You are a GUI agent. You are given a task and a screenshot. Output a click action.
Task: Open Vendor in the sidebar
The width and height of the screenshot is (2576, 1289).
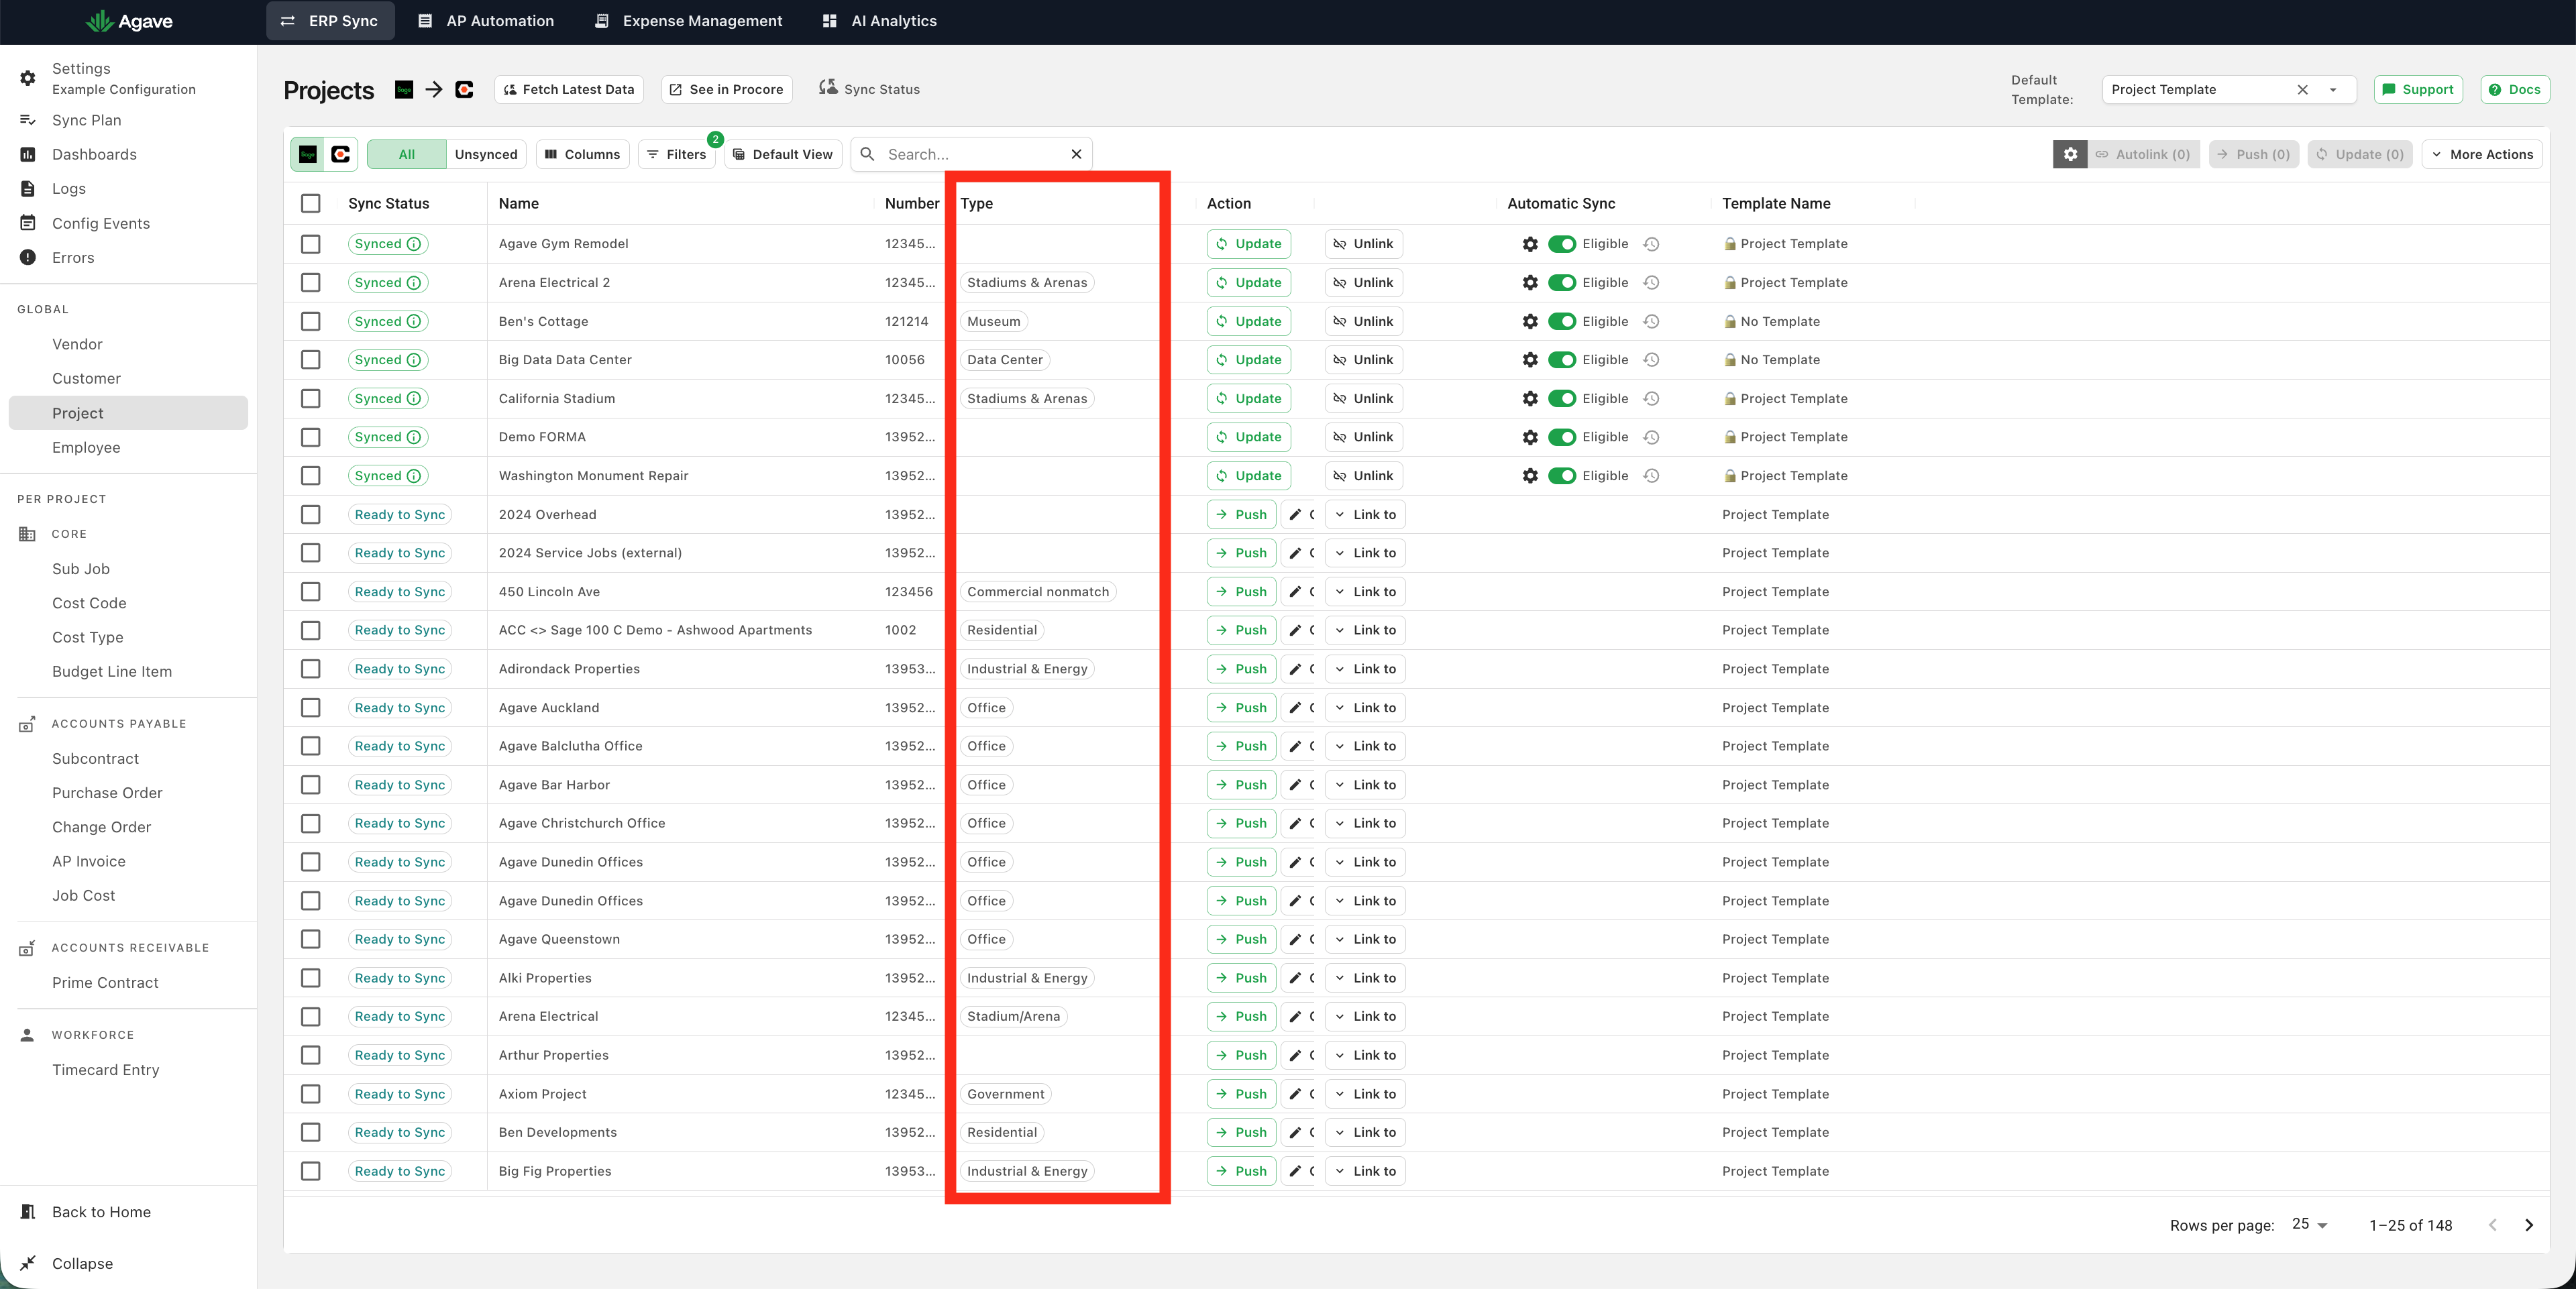click(77, 344)
